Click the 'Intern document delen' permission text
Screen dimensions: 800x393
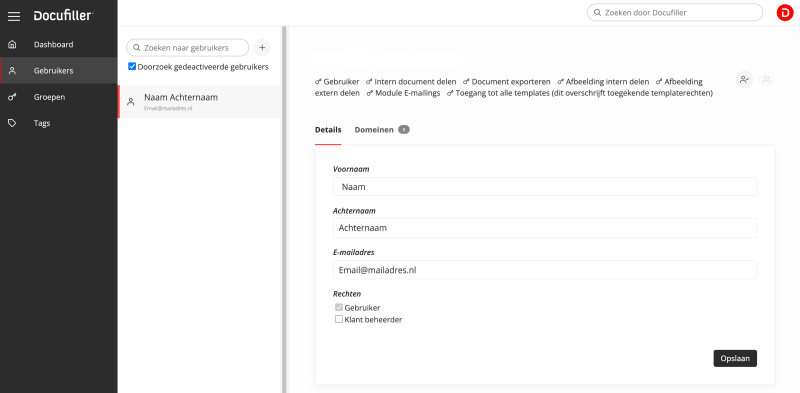pyautogui.click(x=415, y=82)
